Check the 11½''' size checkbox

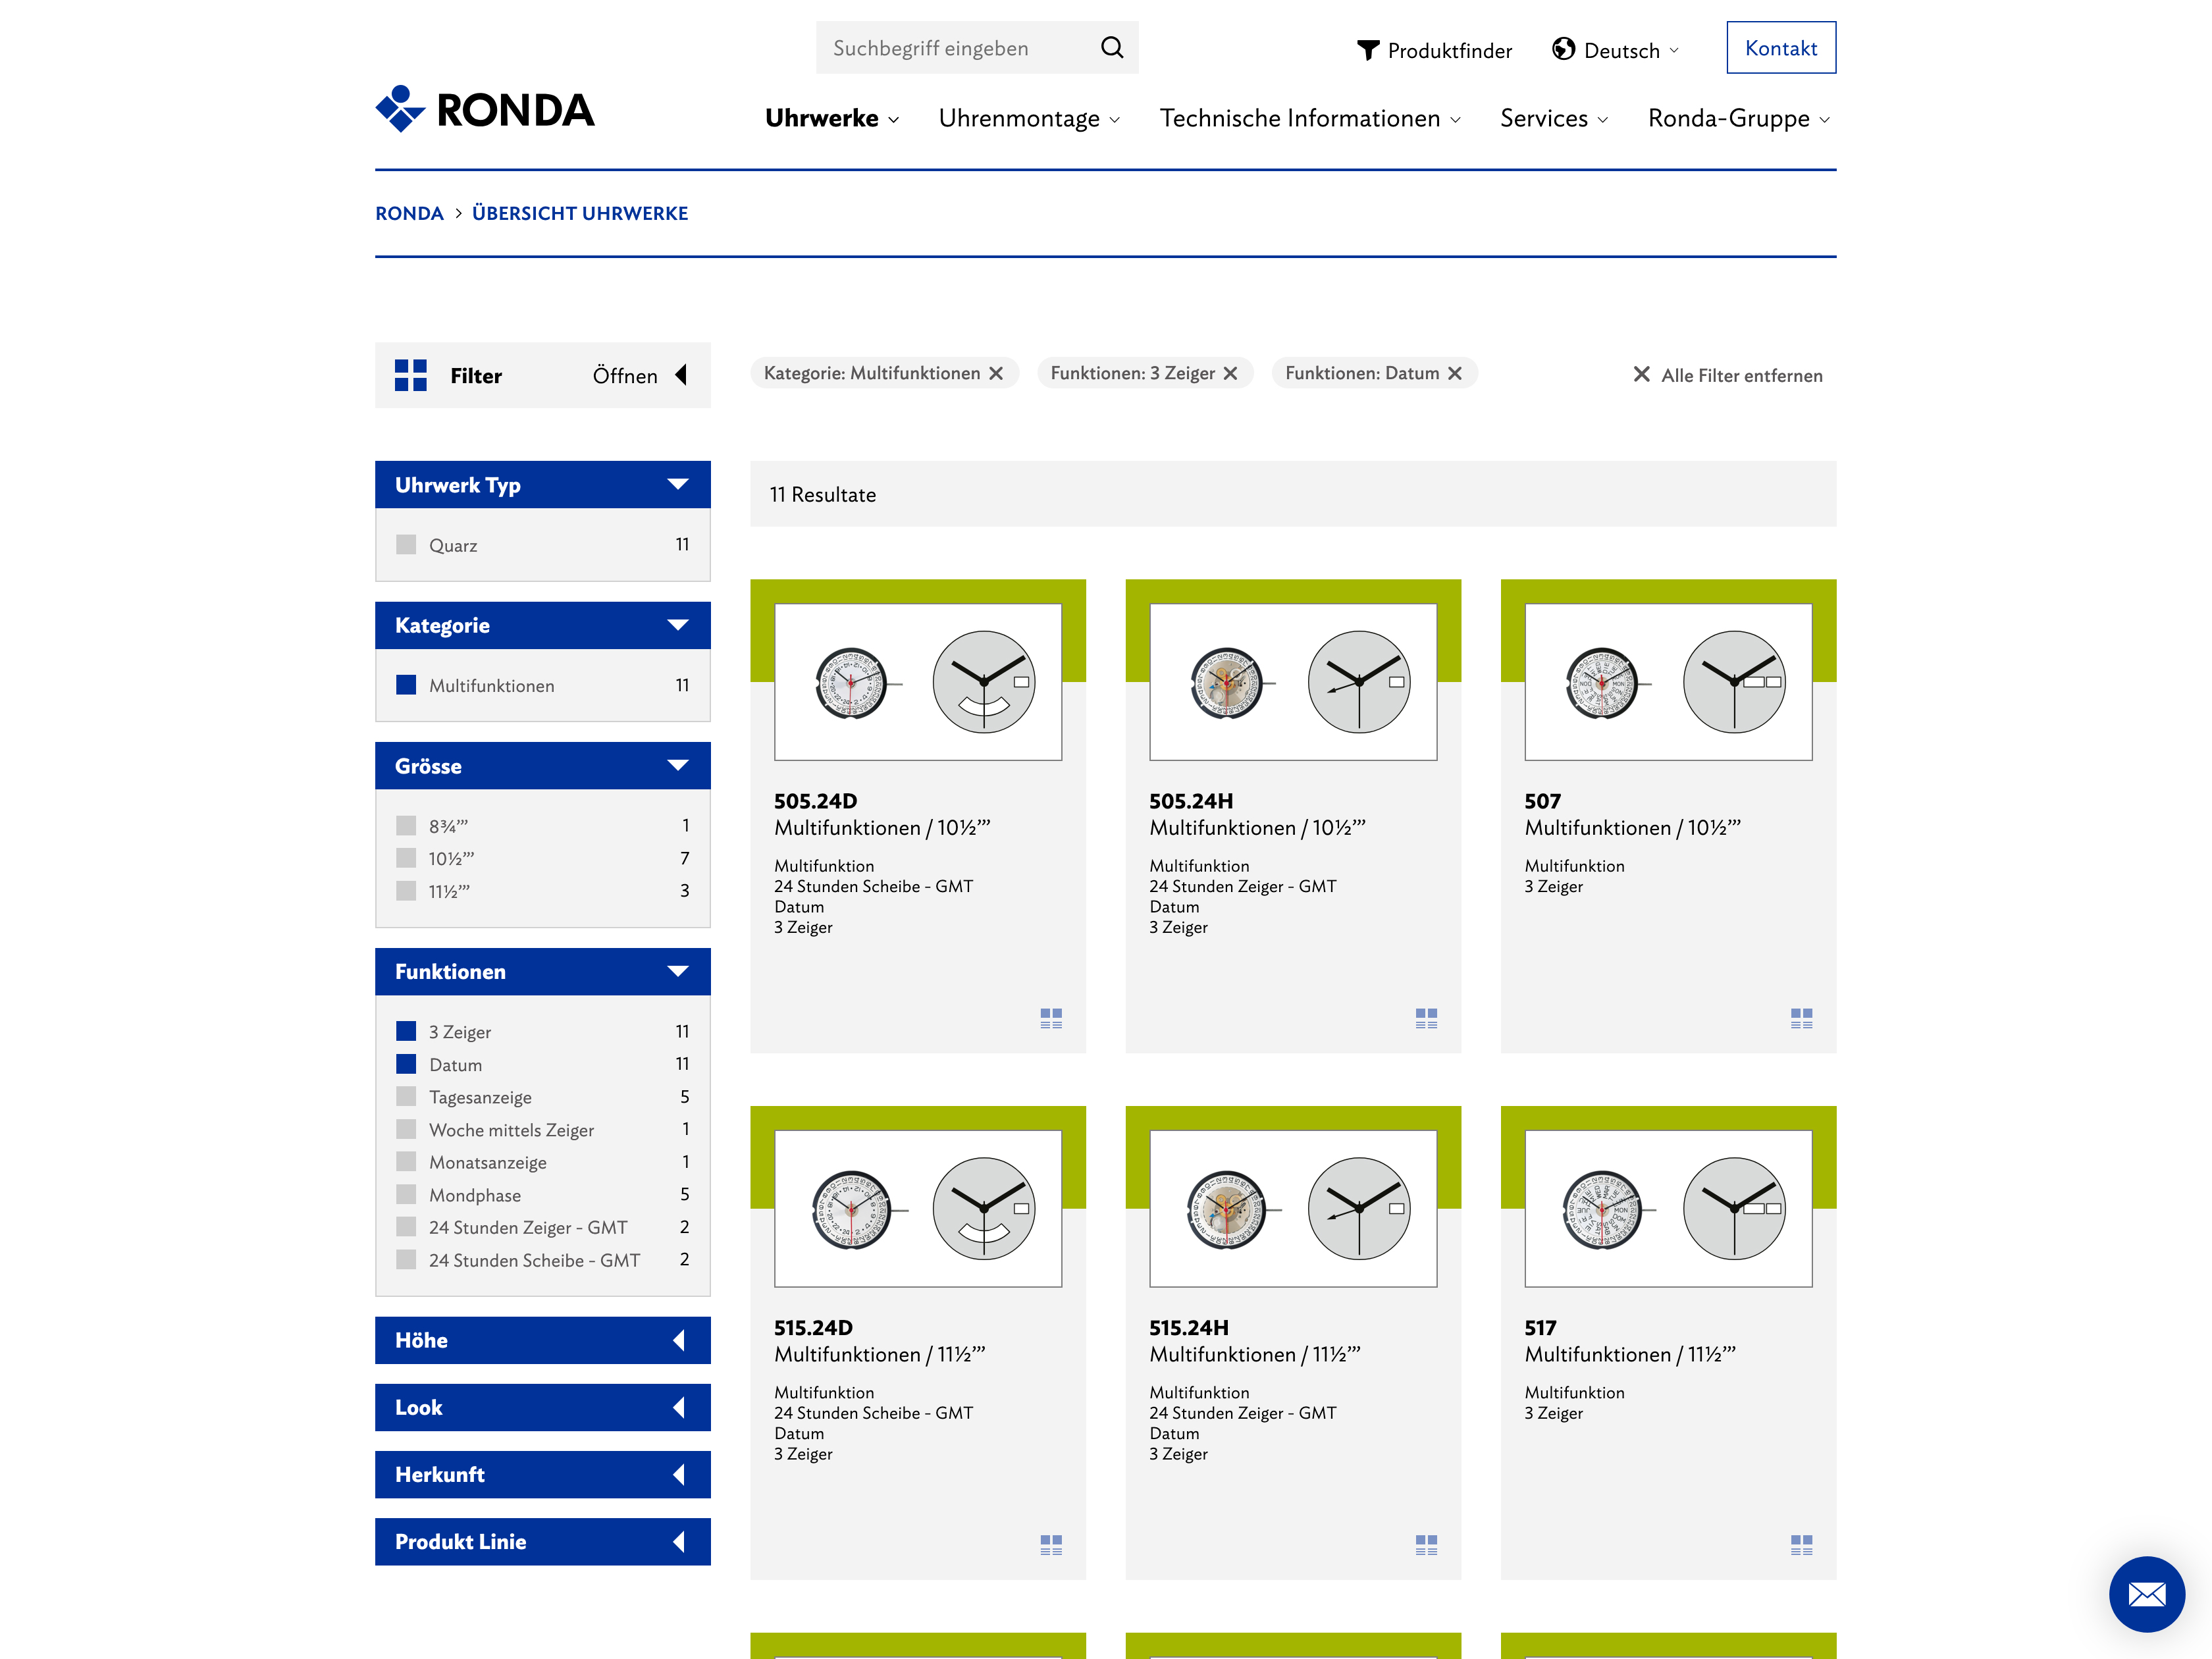406,890
